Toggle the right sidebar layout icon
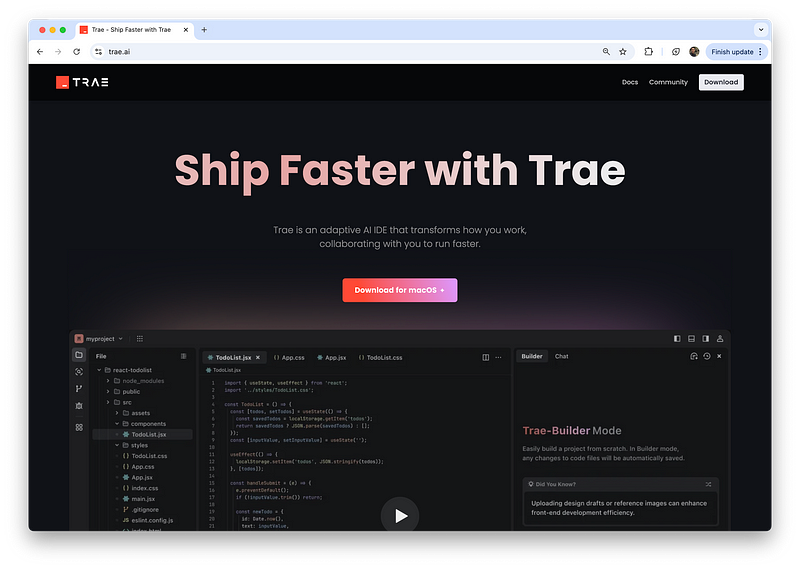This screenshot has height=569, width=800. (706, 338)
